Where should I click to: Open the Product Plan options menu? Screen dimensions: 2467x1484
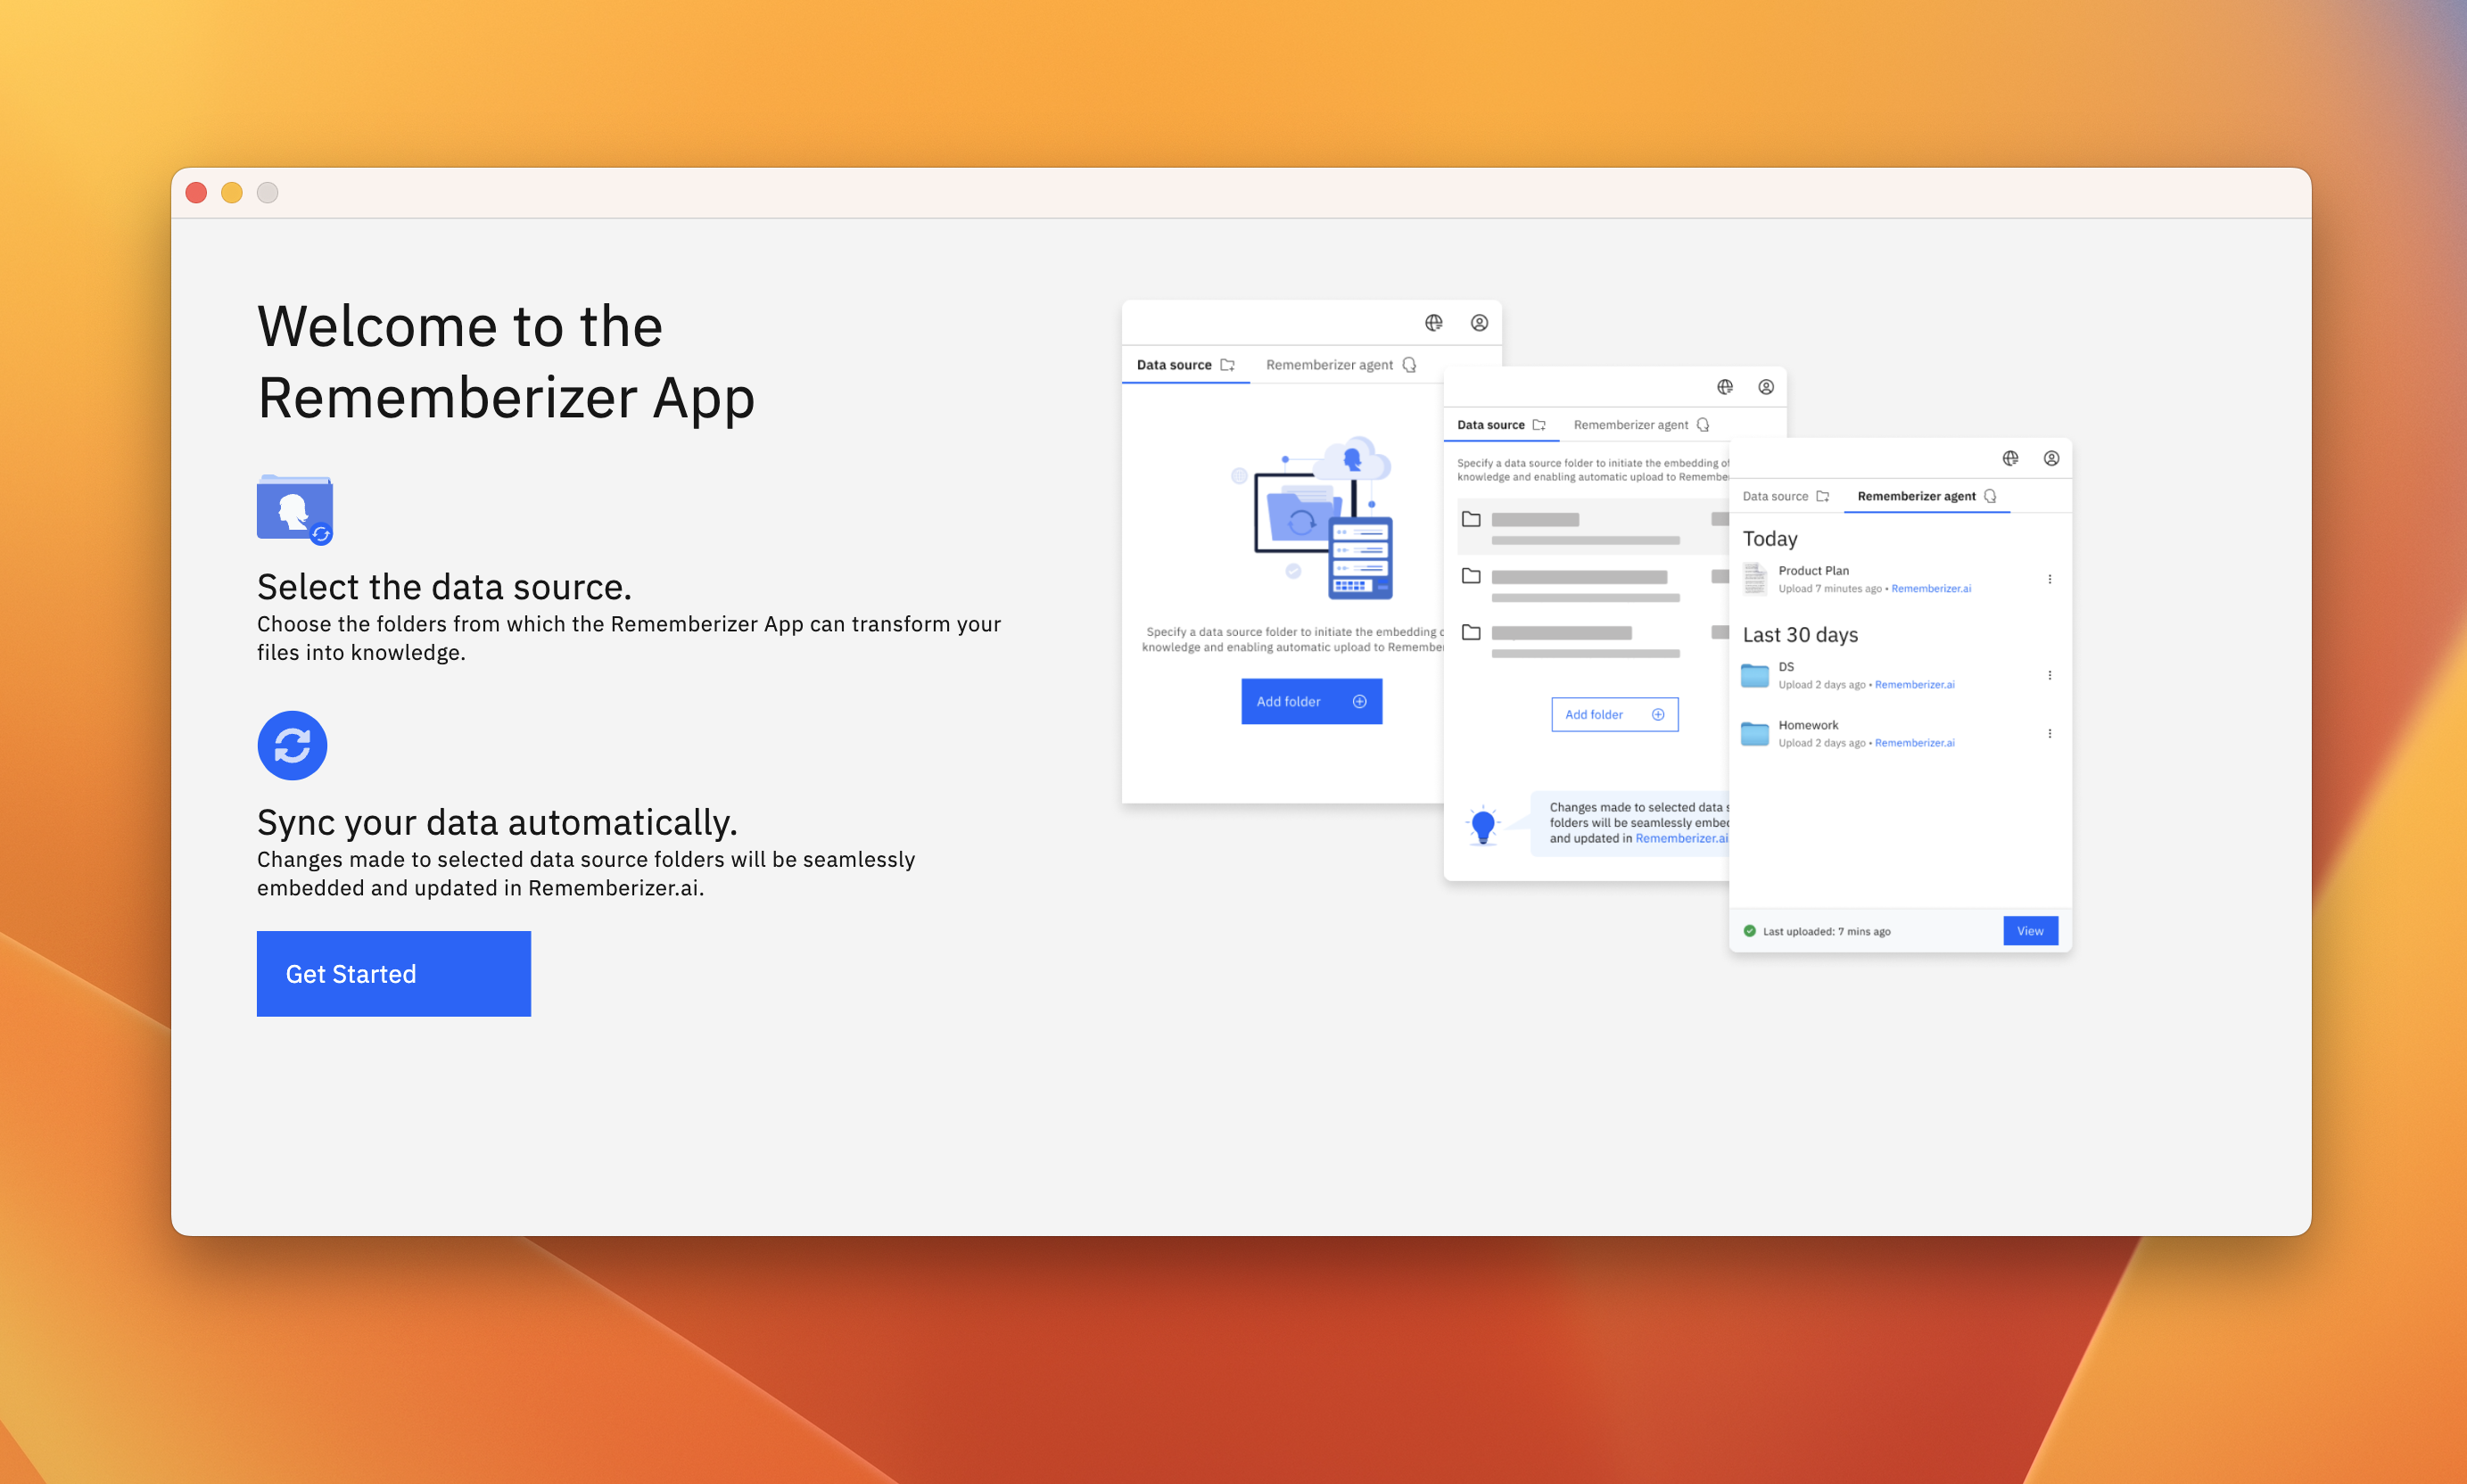click(x=2051, y=579)
